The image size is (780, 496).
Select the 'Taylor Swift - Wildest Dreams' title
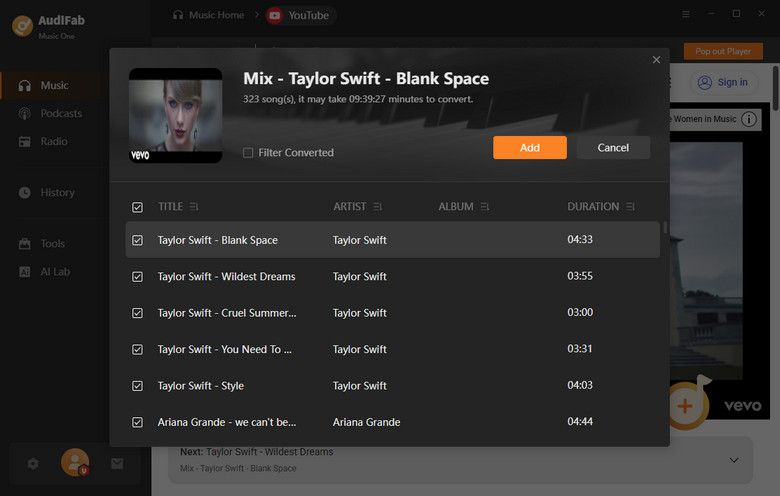(226, 277)
